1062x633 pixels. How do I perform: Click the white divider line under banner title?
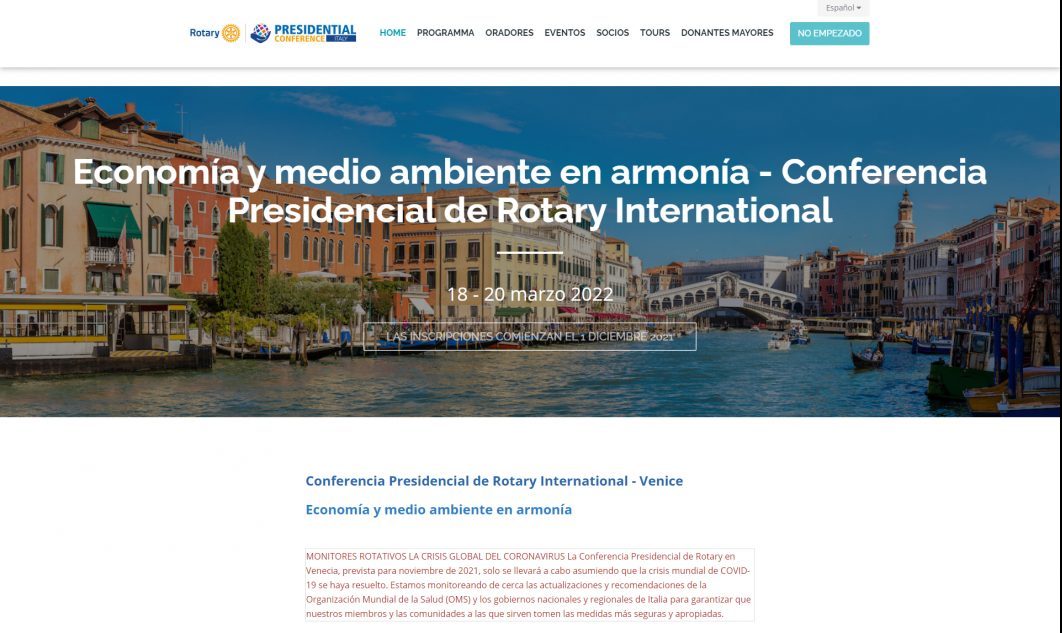point(530,253)
